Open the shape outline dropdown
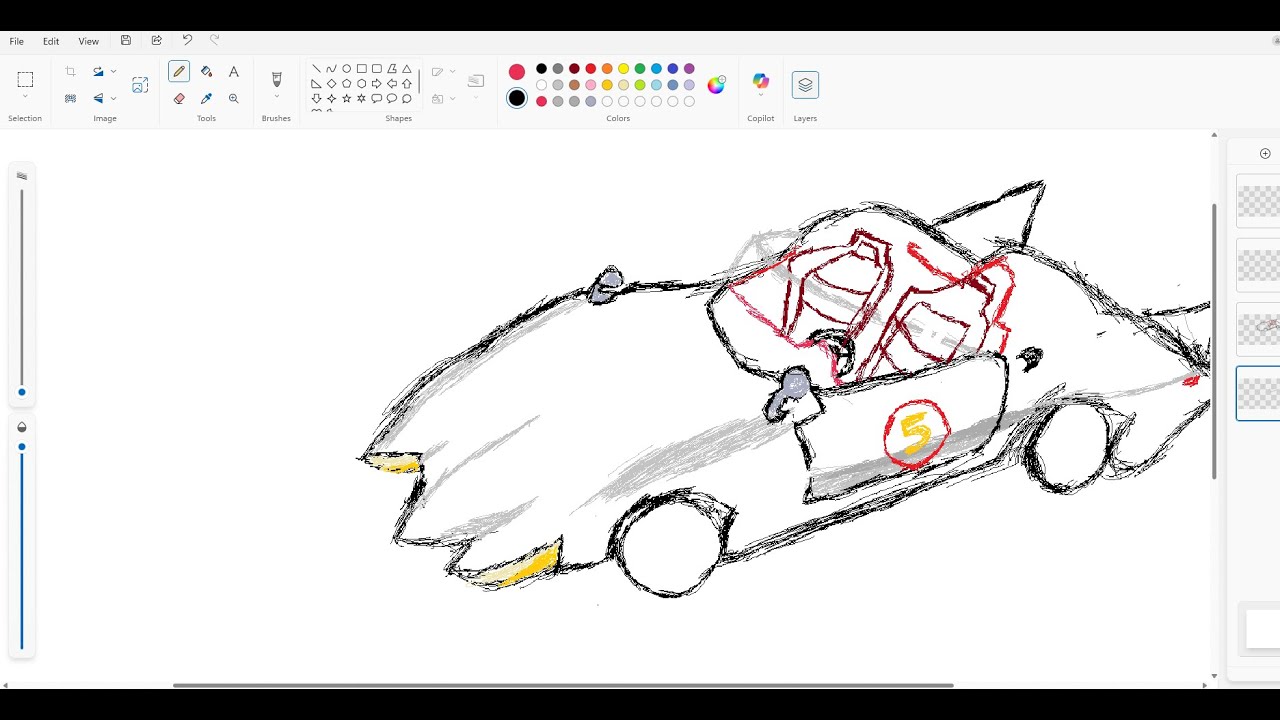 (x=452, y=72)
